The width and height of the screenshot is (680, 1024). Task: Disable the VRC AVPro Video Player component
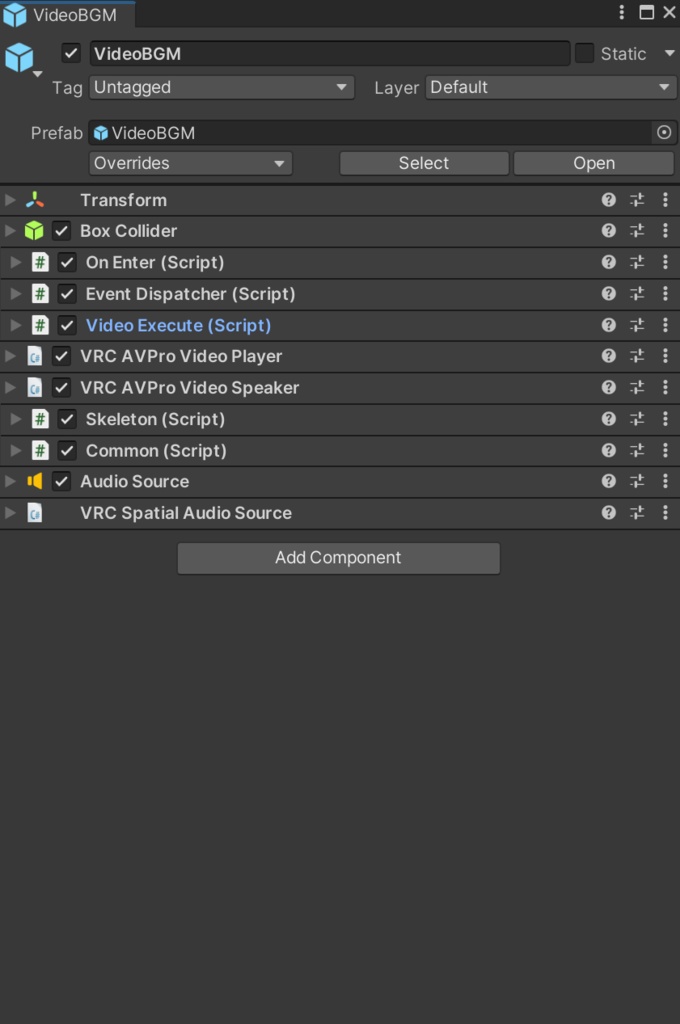point(61,356)
